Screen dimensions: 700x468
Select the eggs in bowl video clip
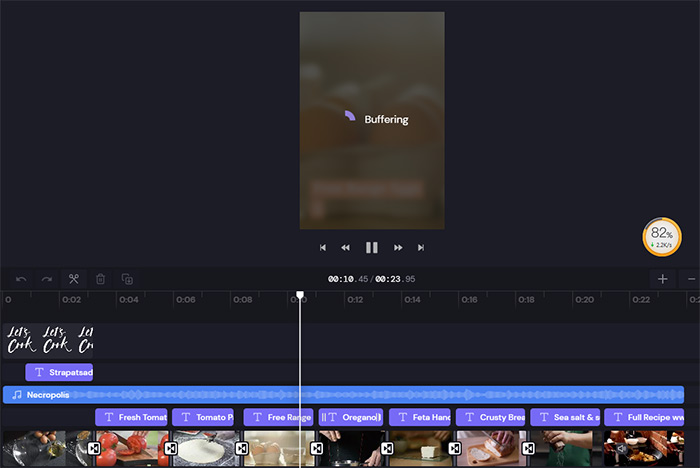[x=45, y=448]
